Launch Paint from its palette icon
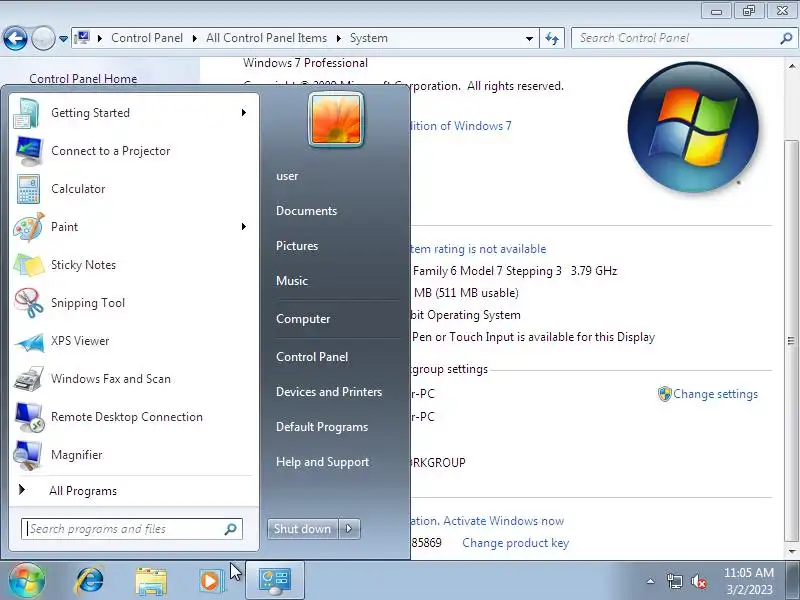 (x=29, y=227)
